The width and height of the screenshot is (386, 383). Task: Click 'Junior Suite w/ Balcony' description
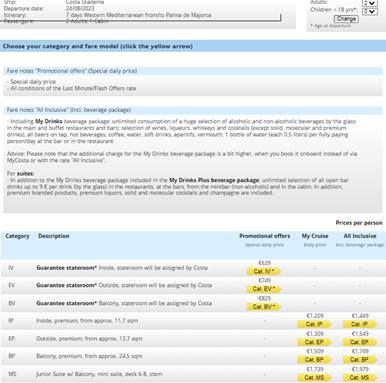click(x=99, y=374)
